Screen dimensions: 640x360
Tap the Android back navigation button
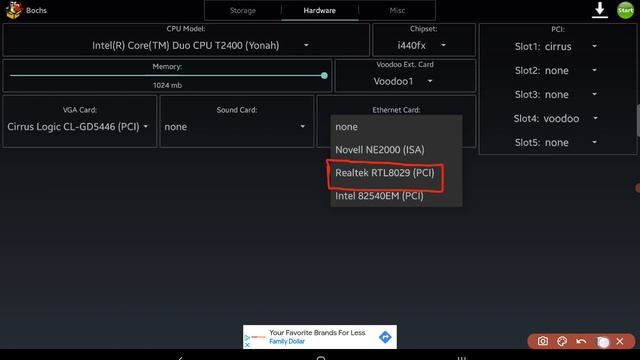pos(180,358)
